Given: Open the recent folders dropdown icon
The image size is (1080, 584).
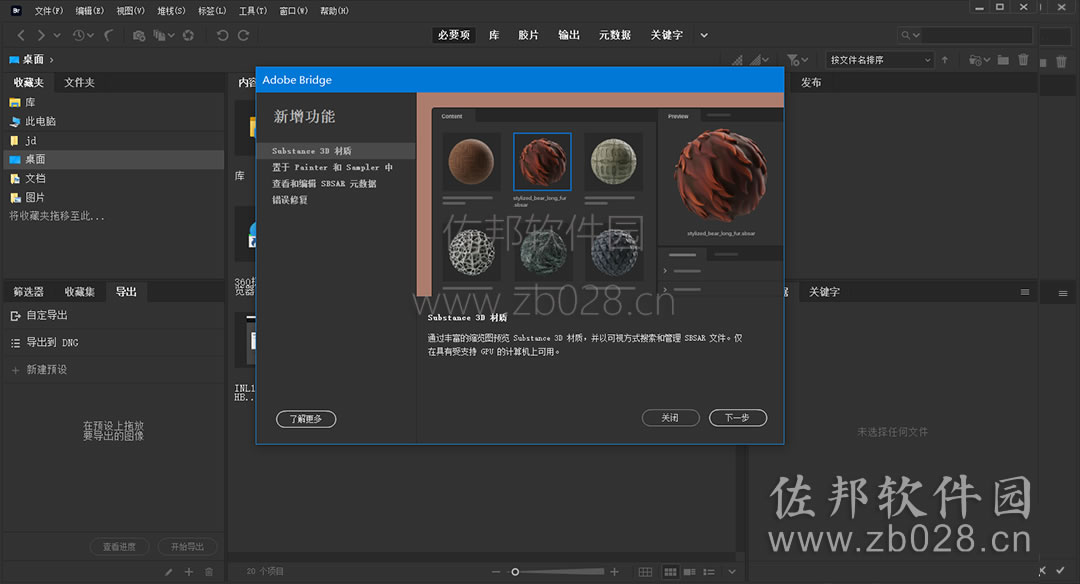Looking at the screenshot, I should (979, 60).
